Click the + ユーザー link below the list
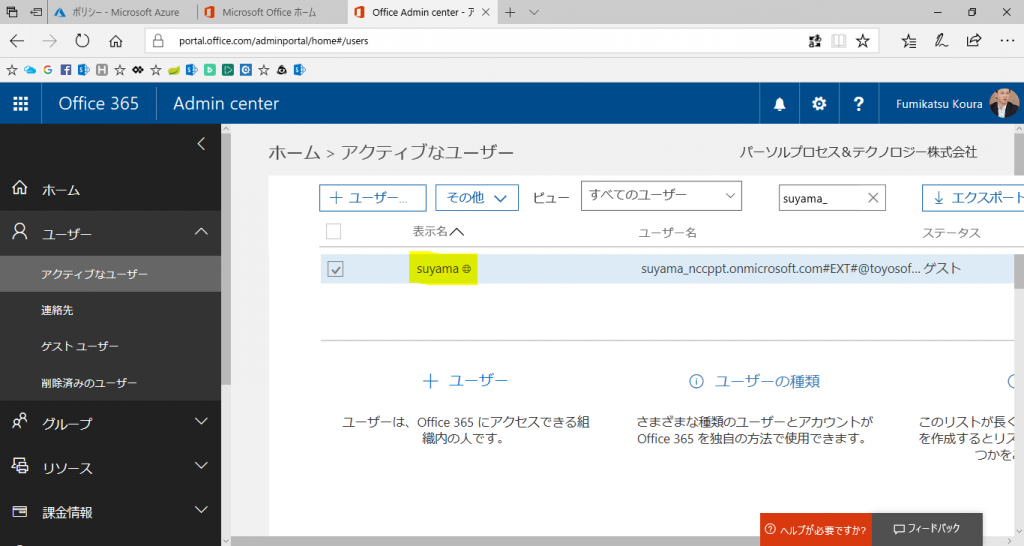The image size is (1024, 546). (465, 381)
